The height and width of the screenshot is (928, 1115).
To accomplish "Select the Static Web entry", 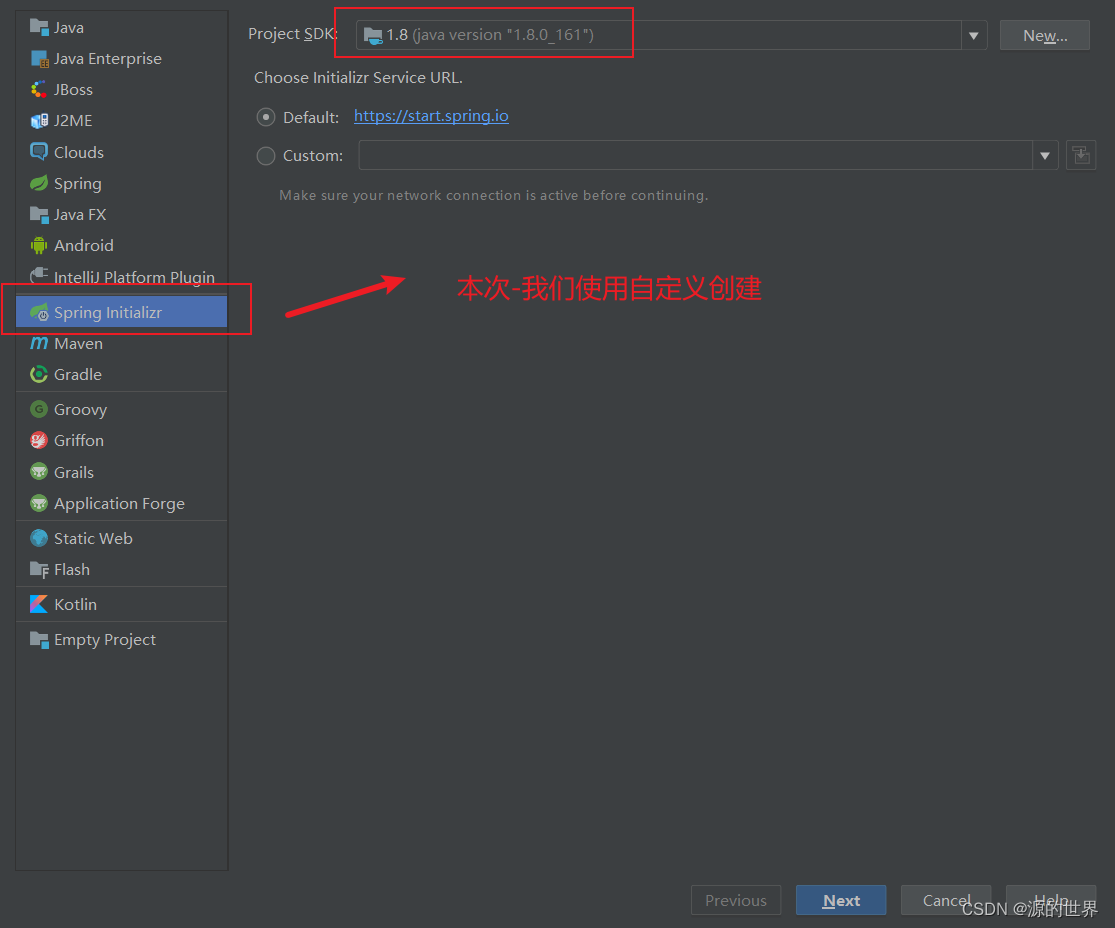I will pyautogui.click(x=122, y=538).
